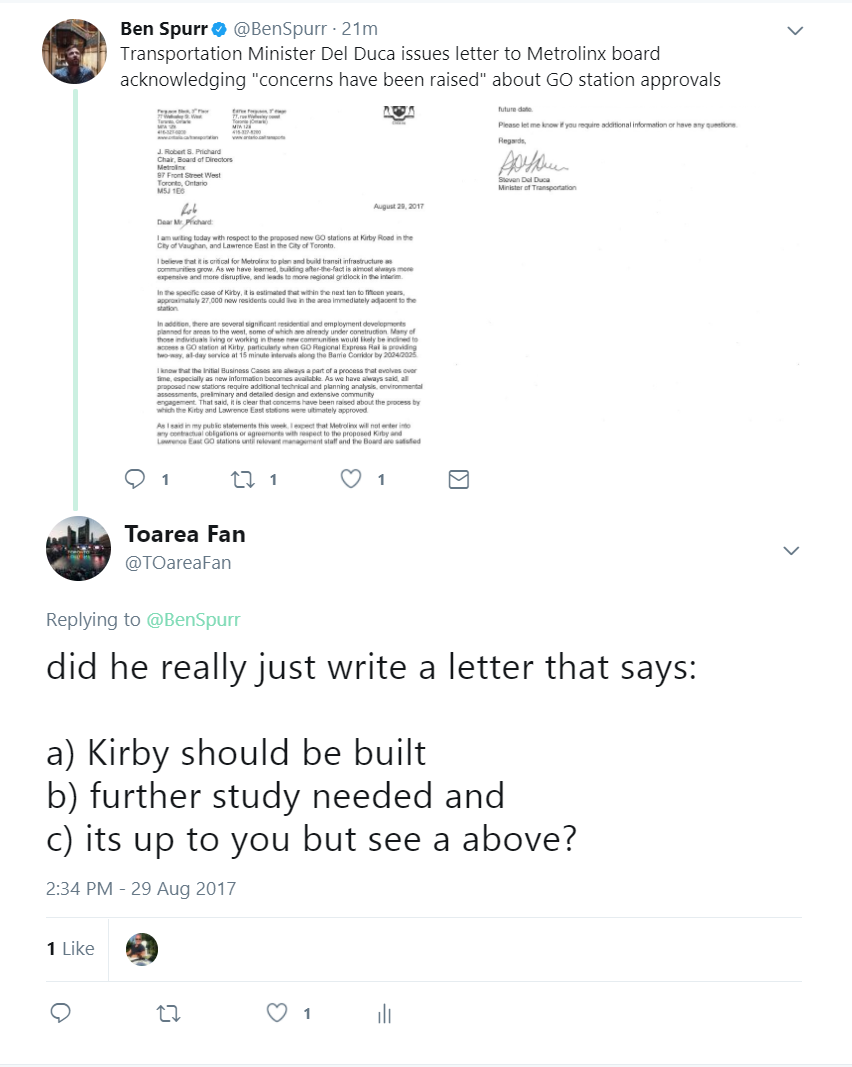Screen dimensions: 852x1067
Task: Open Toarea Fan tweet options chevron
Action: pyautogui.click(x=791, y=551)
